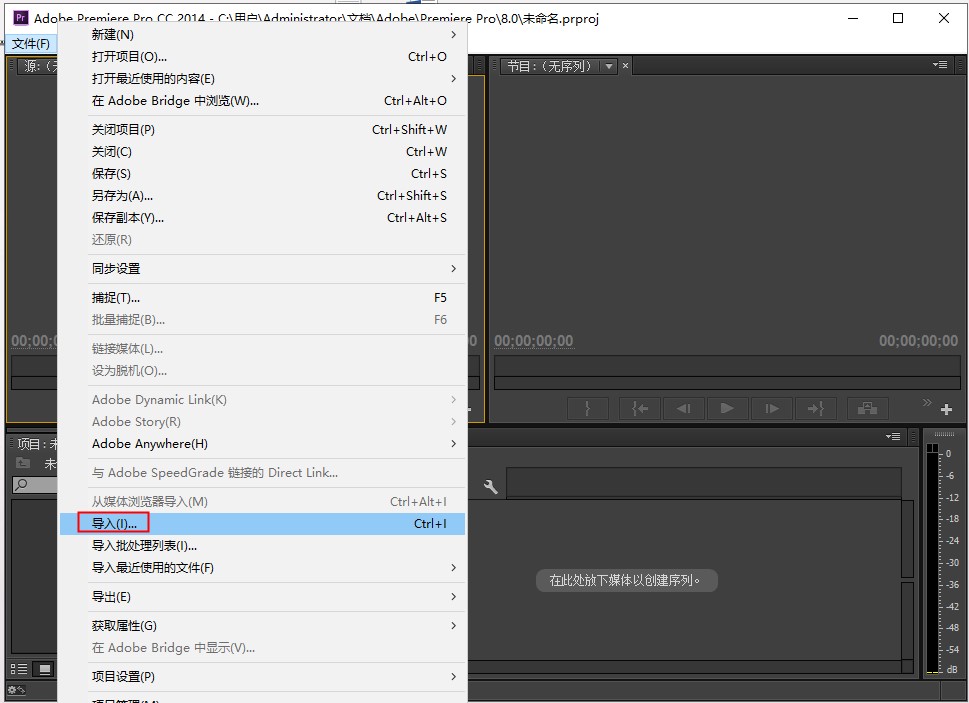Close the Premiere Pro window

point(944,18)
